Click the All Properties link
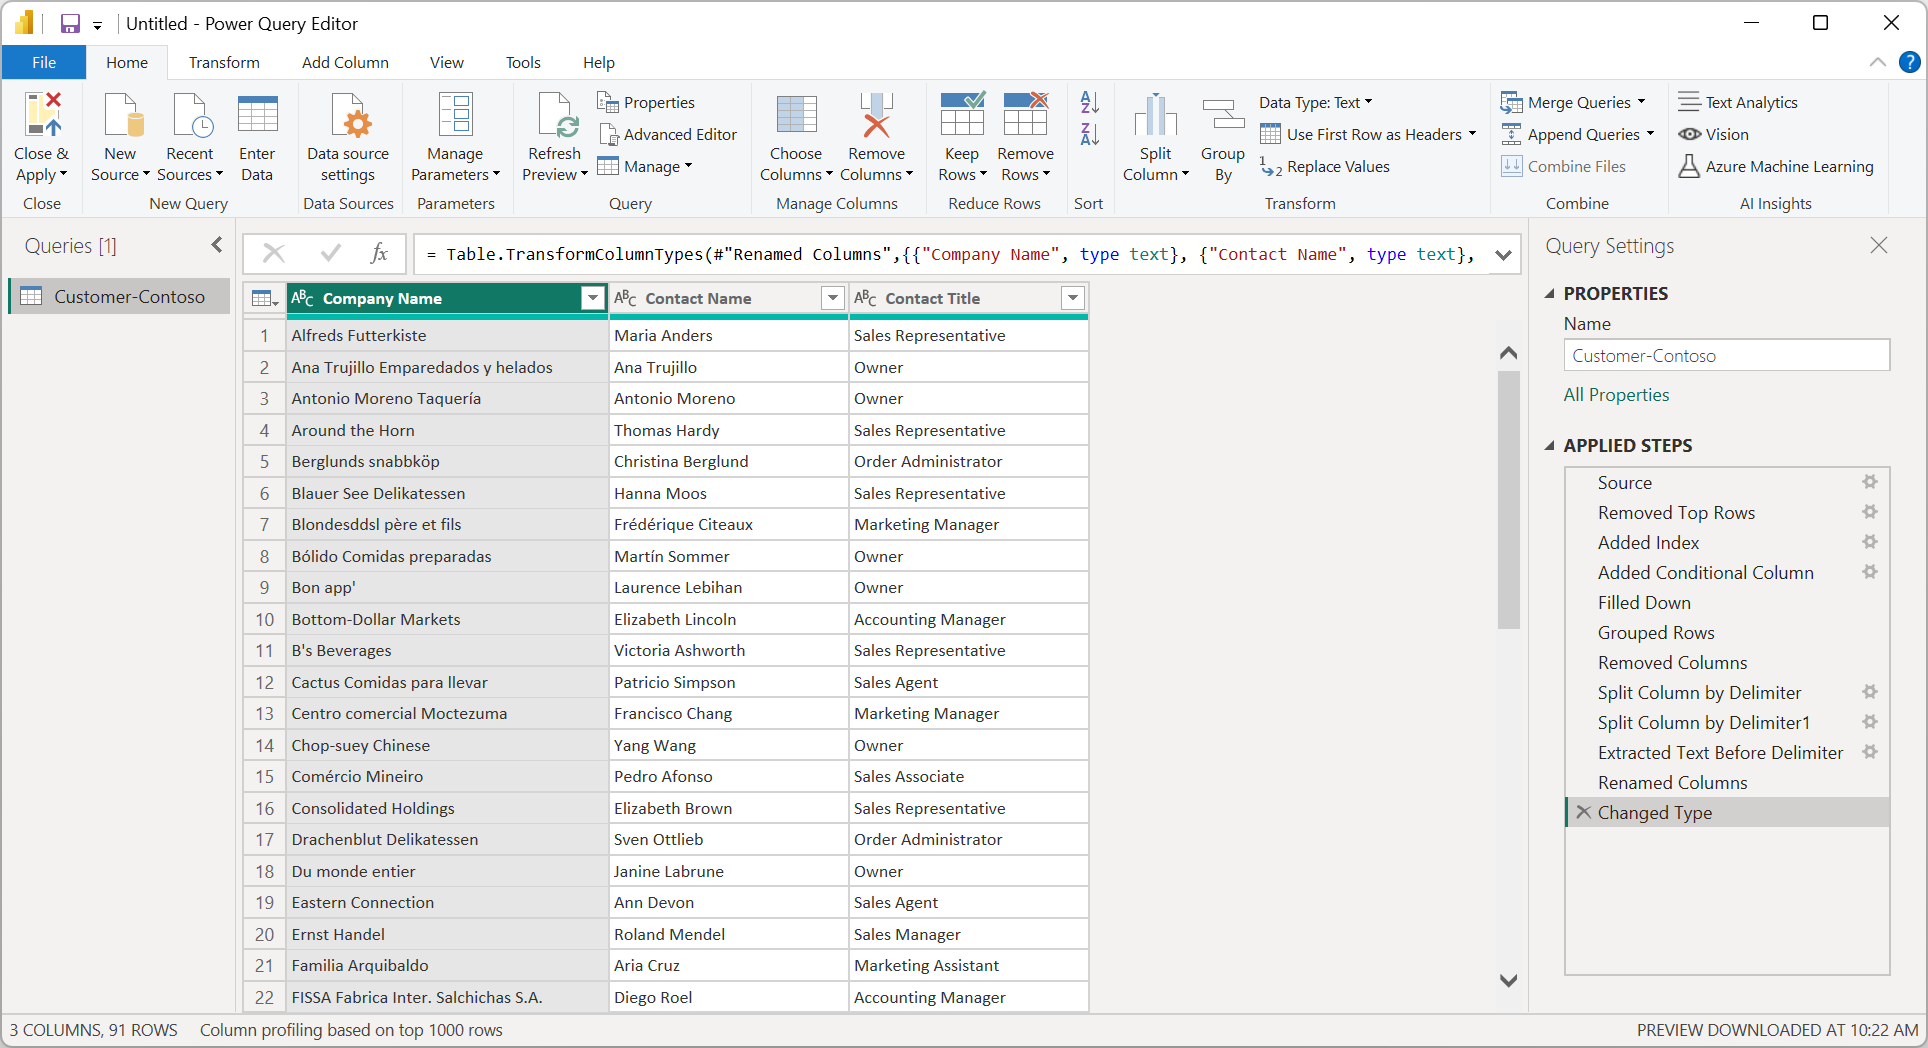The height and width of the screenshot is (1048, 1928). 1616,395
